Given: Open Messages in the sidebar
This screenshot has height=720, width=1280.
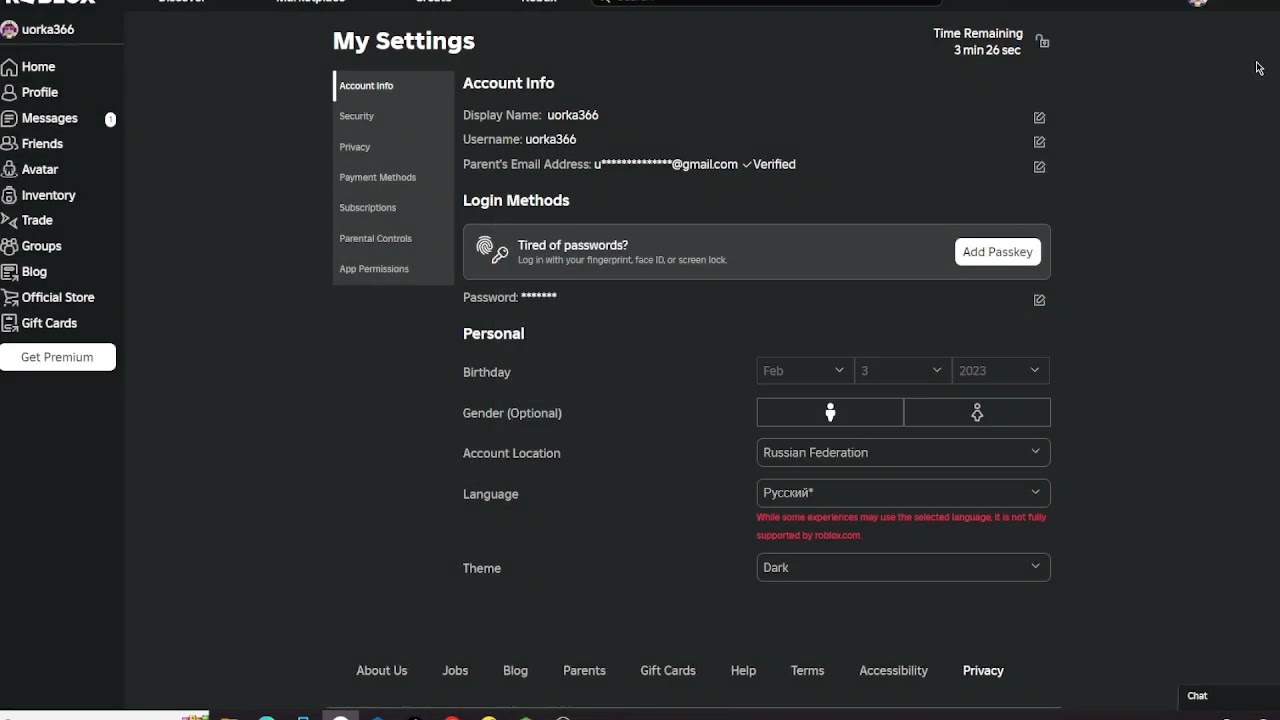Looking at the screenshot, I should click(x=40, y=118).
